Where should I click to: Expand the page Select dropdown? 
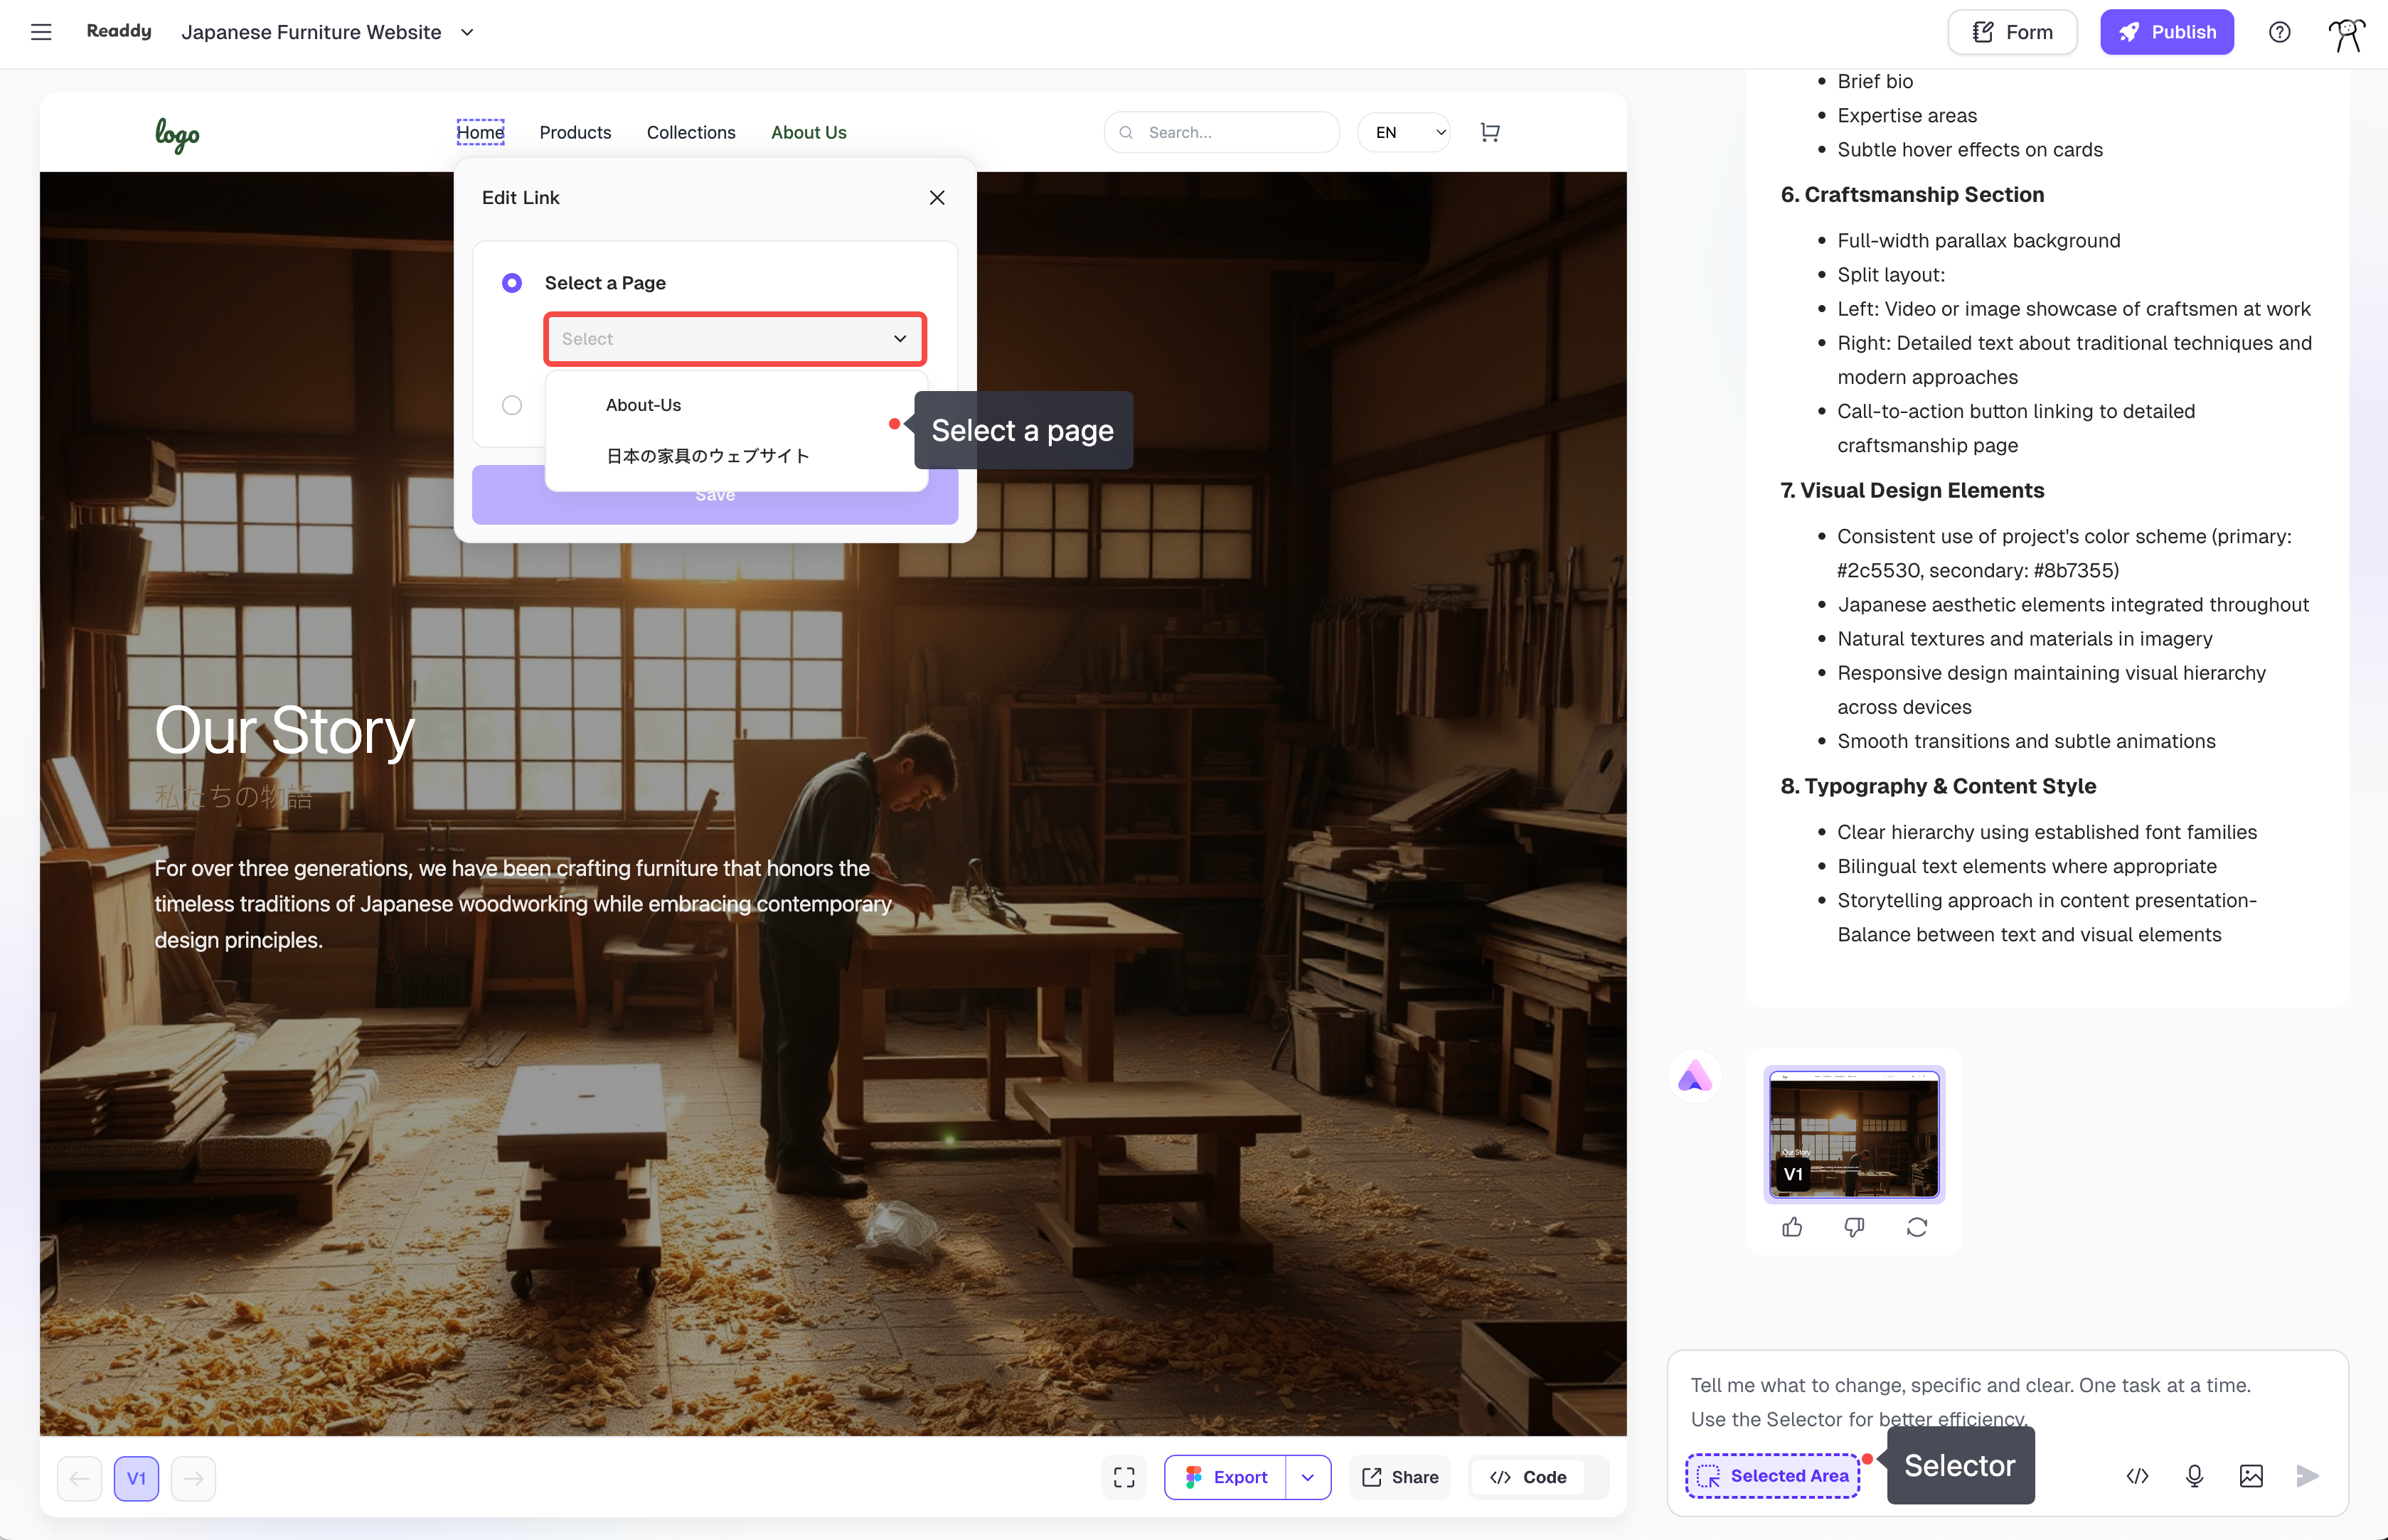(735, 339)
